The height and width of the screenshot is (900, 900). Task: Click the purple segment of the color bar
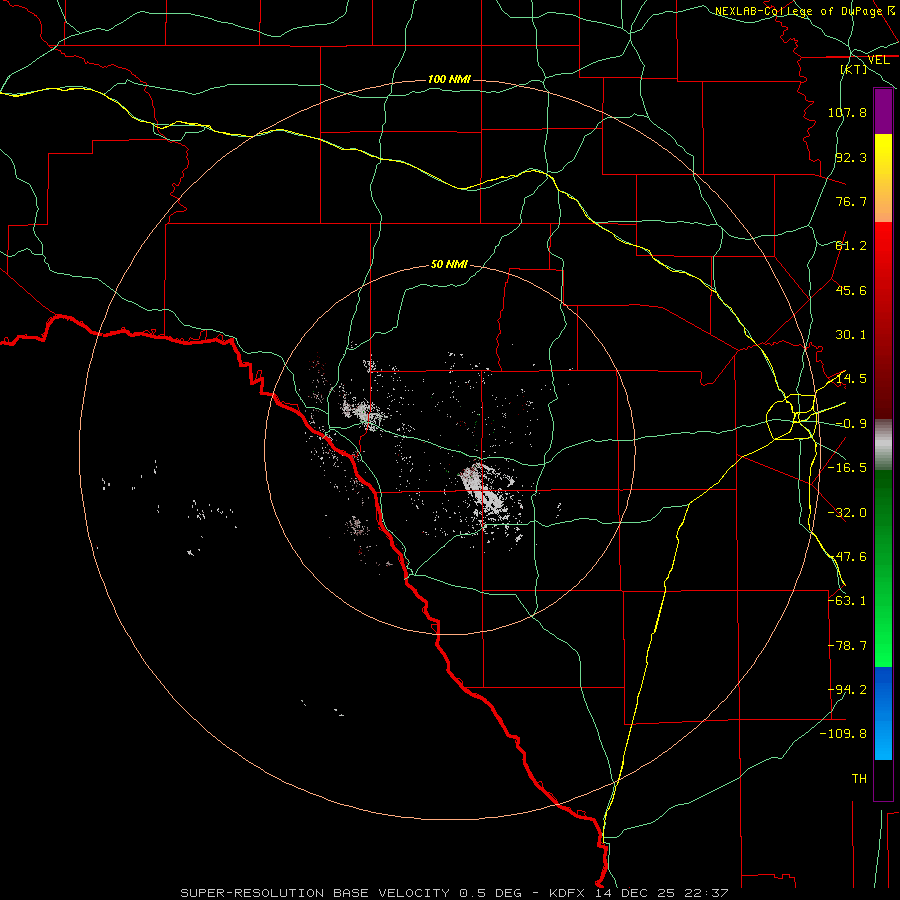[x=883, y=111]
